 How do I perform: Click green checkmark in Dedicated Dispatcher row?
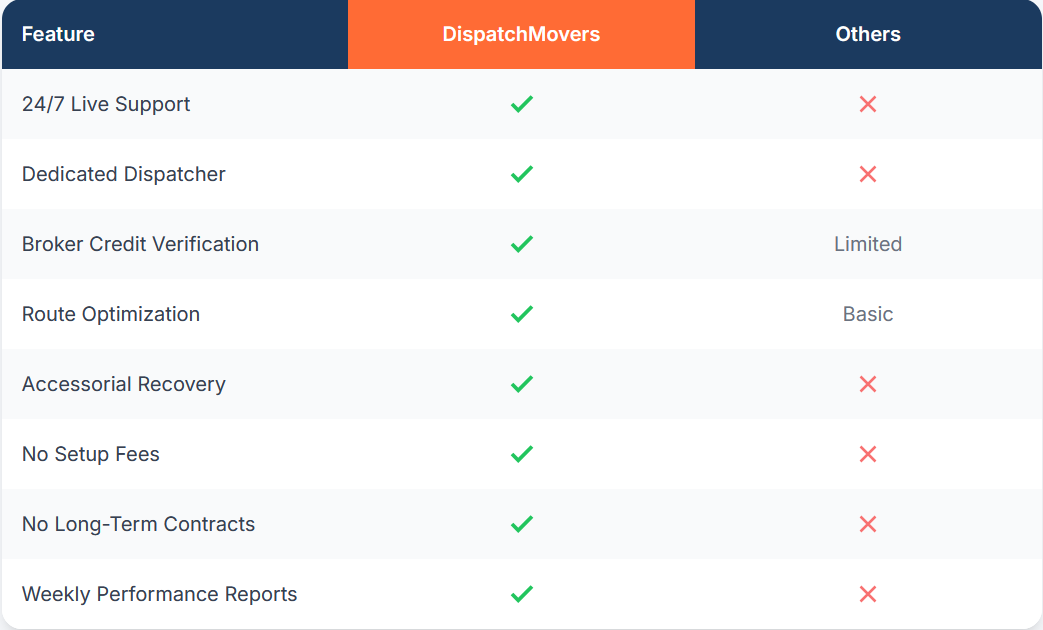pos(521,174)
